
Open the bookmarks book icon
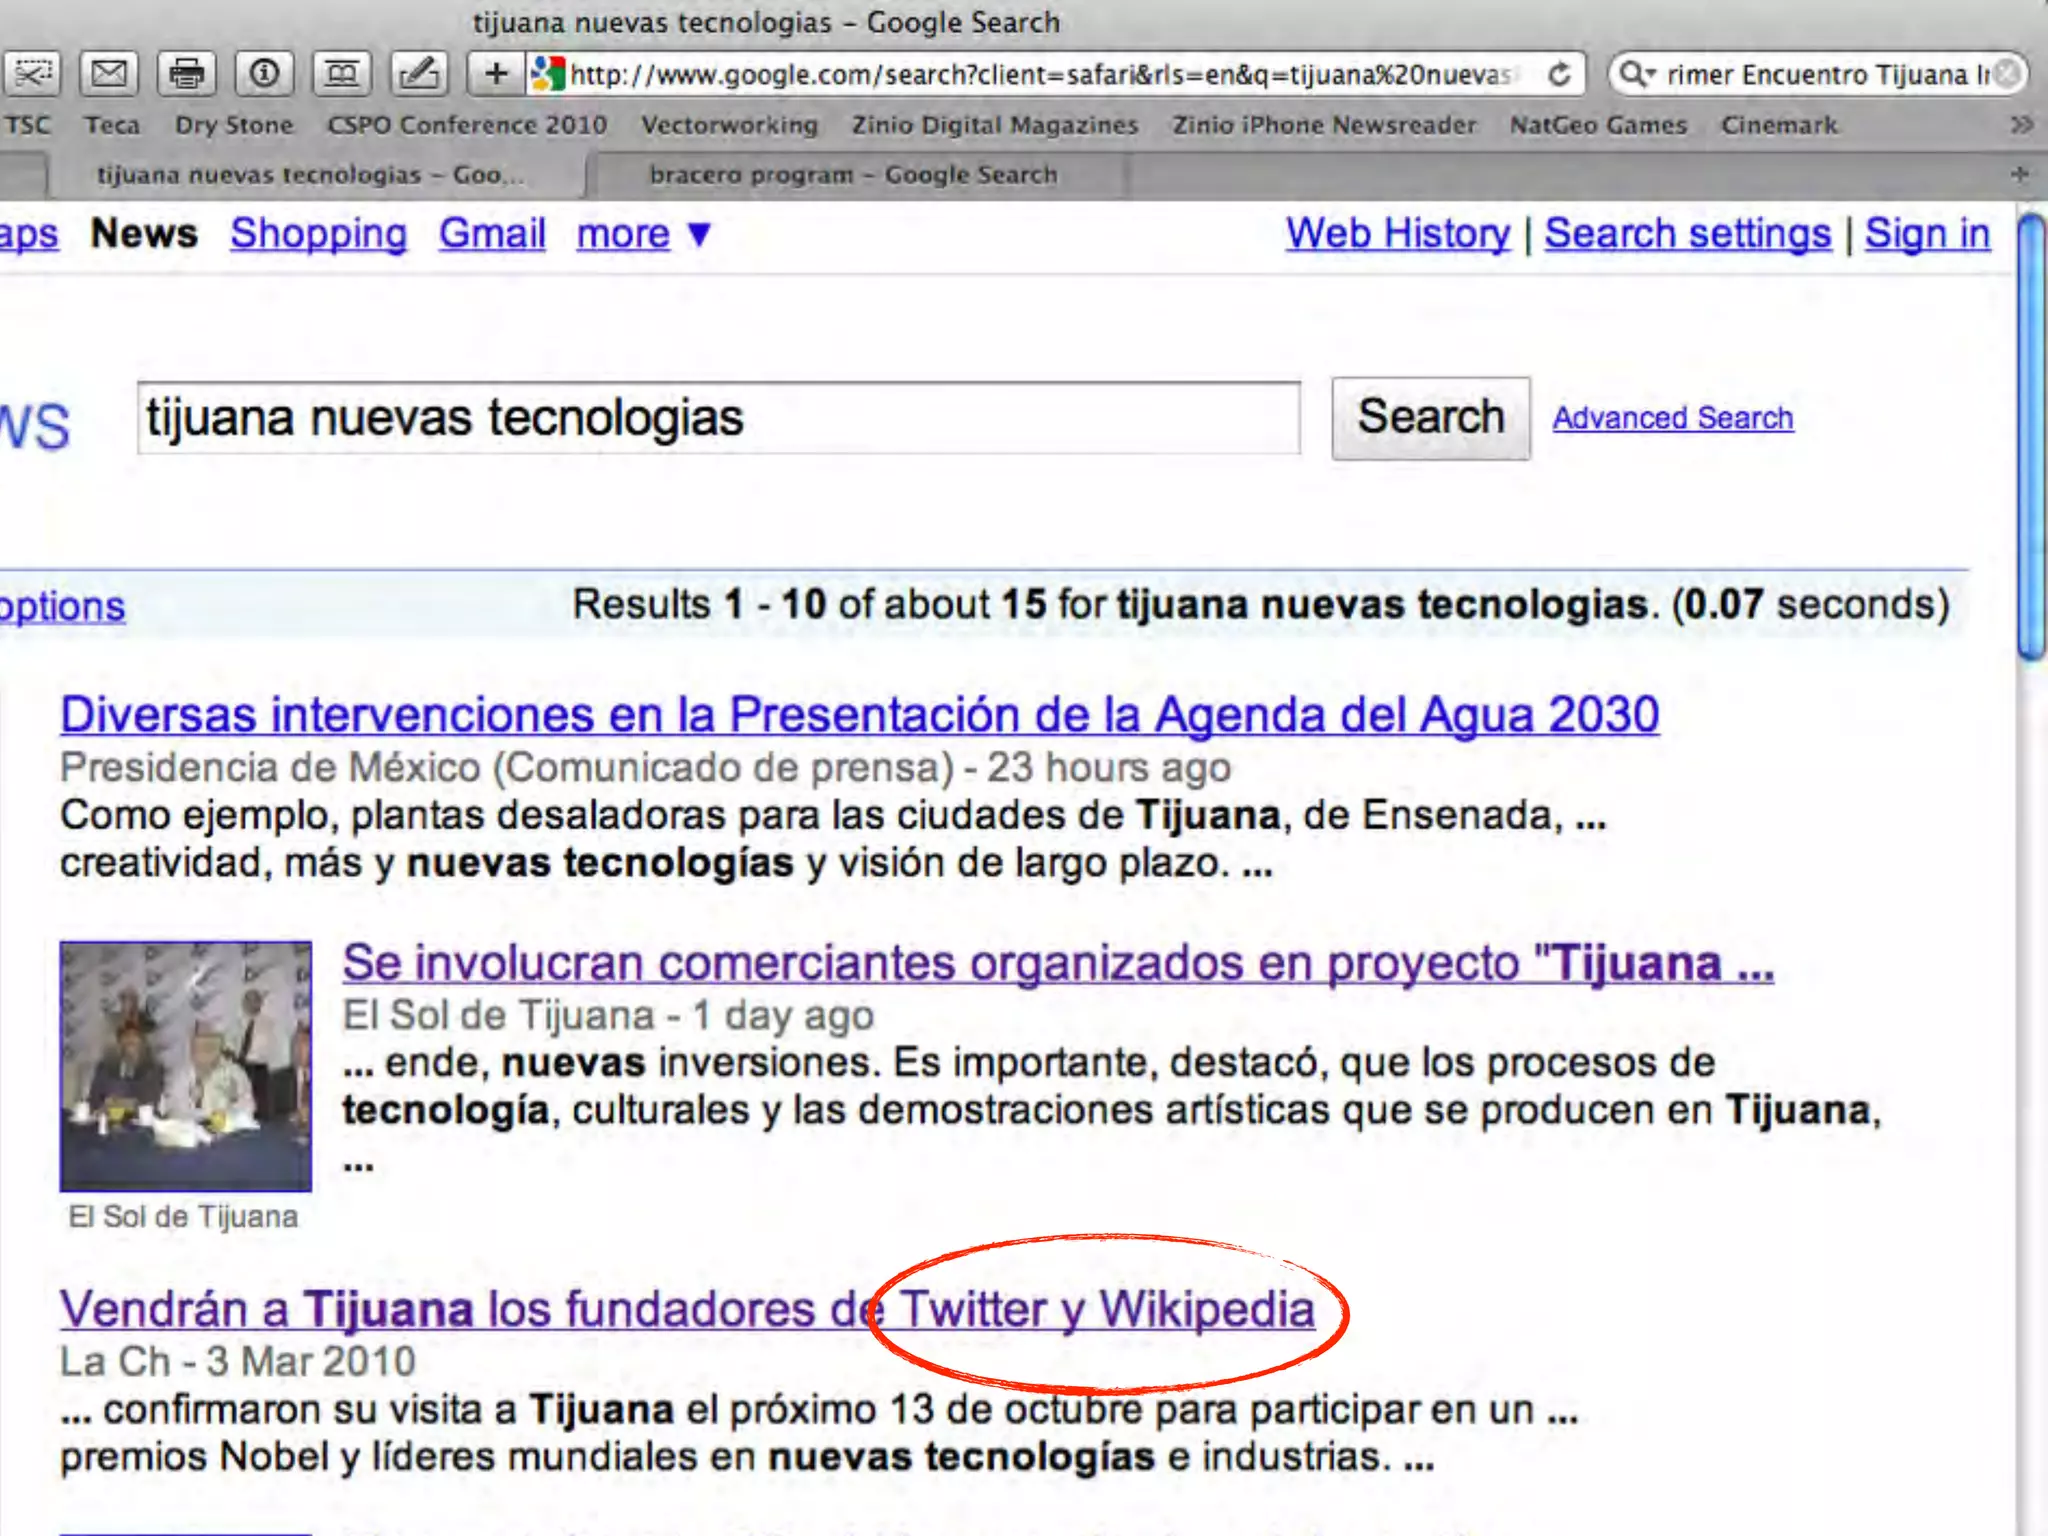[341, 73]
